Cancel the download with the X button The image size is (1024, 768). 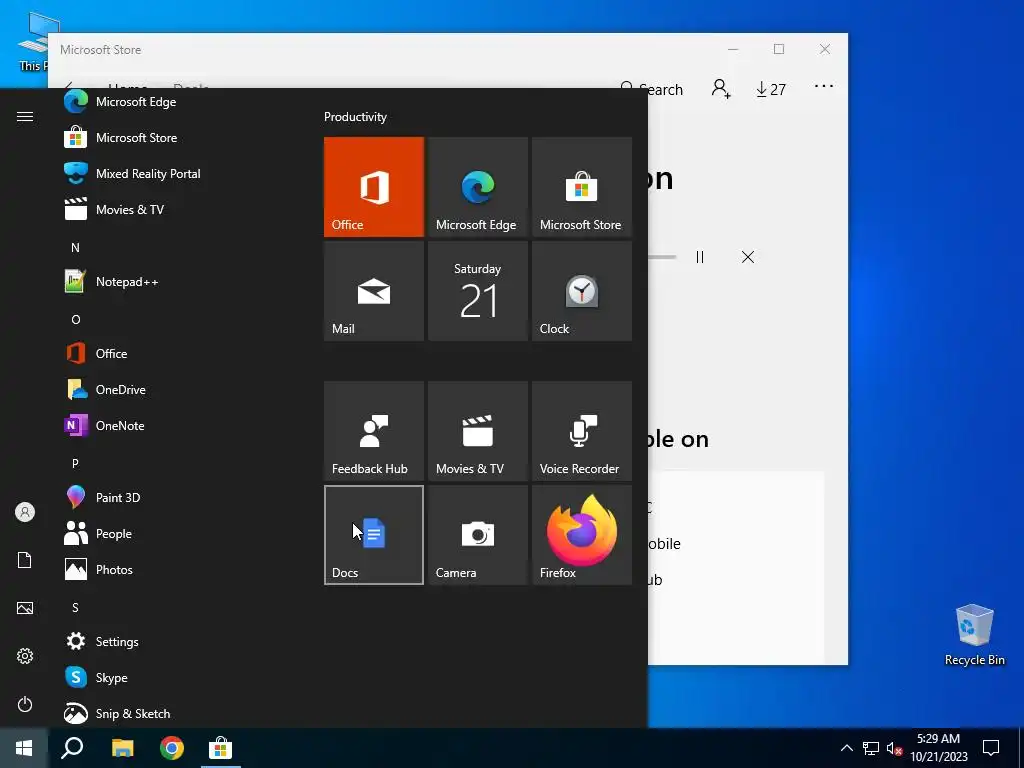748,257
